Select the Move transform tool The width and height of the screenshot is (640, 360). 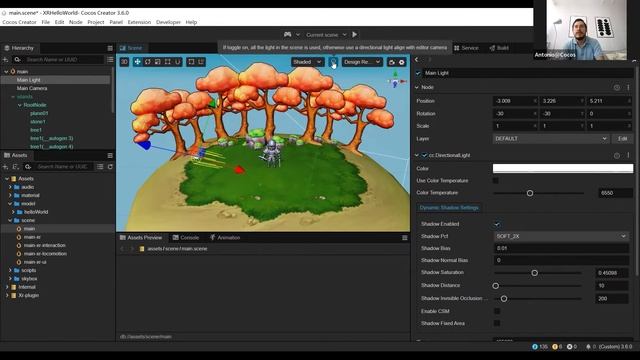point(138,62)
